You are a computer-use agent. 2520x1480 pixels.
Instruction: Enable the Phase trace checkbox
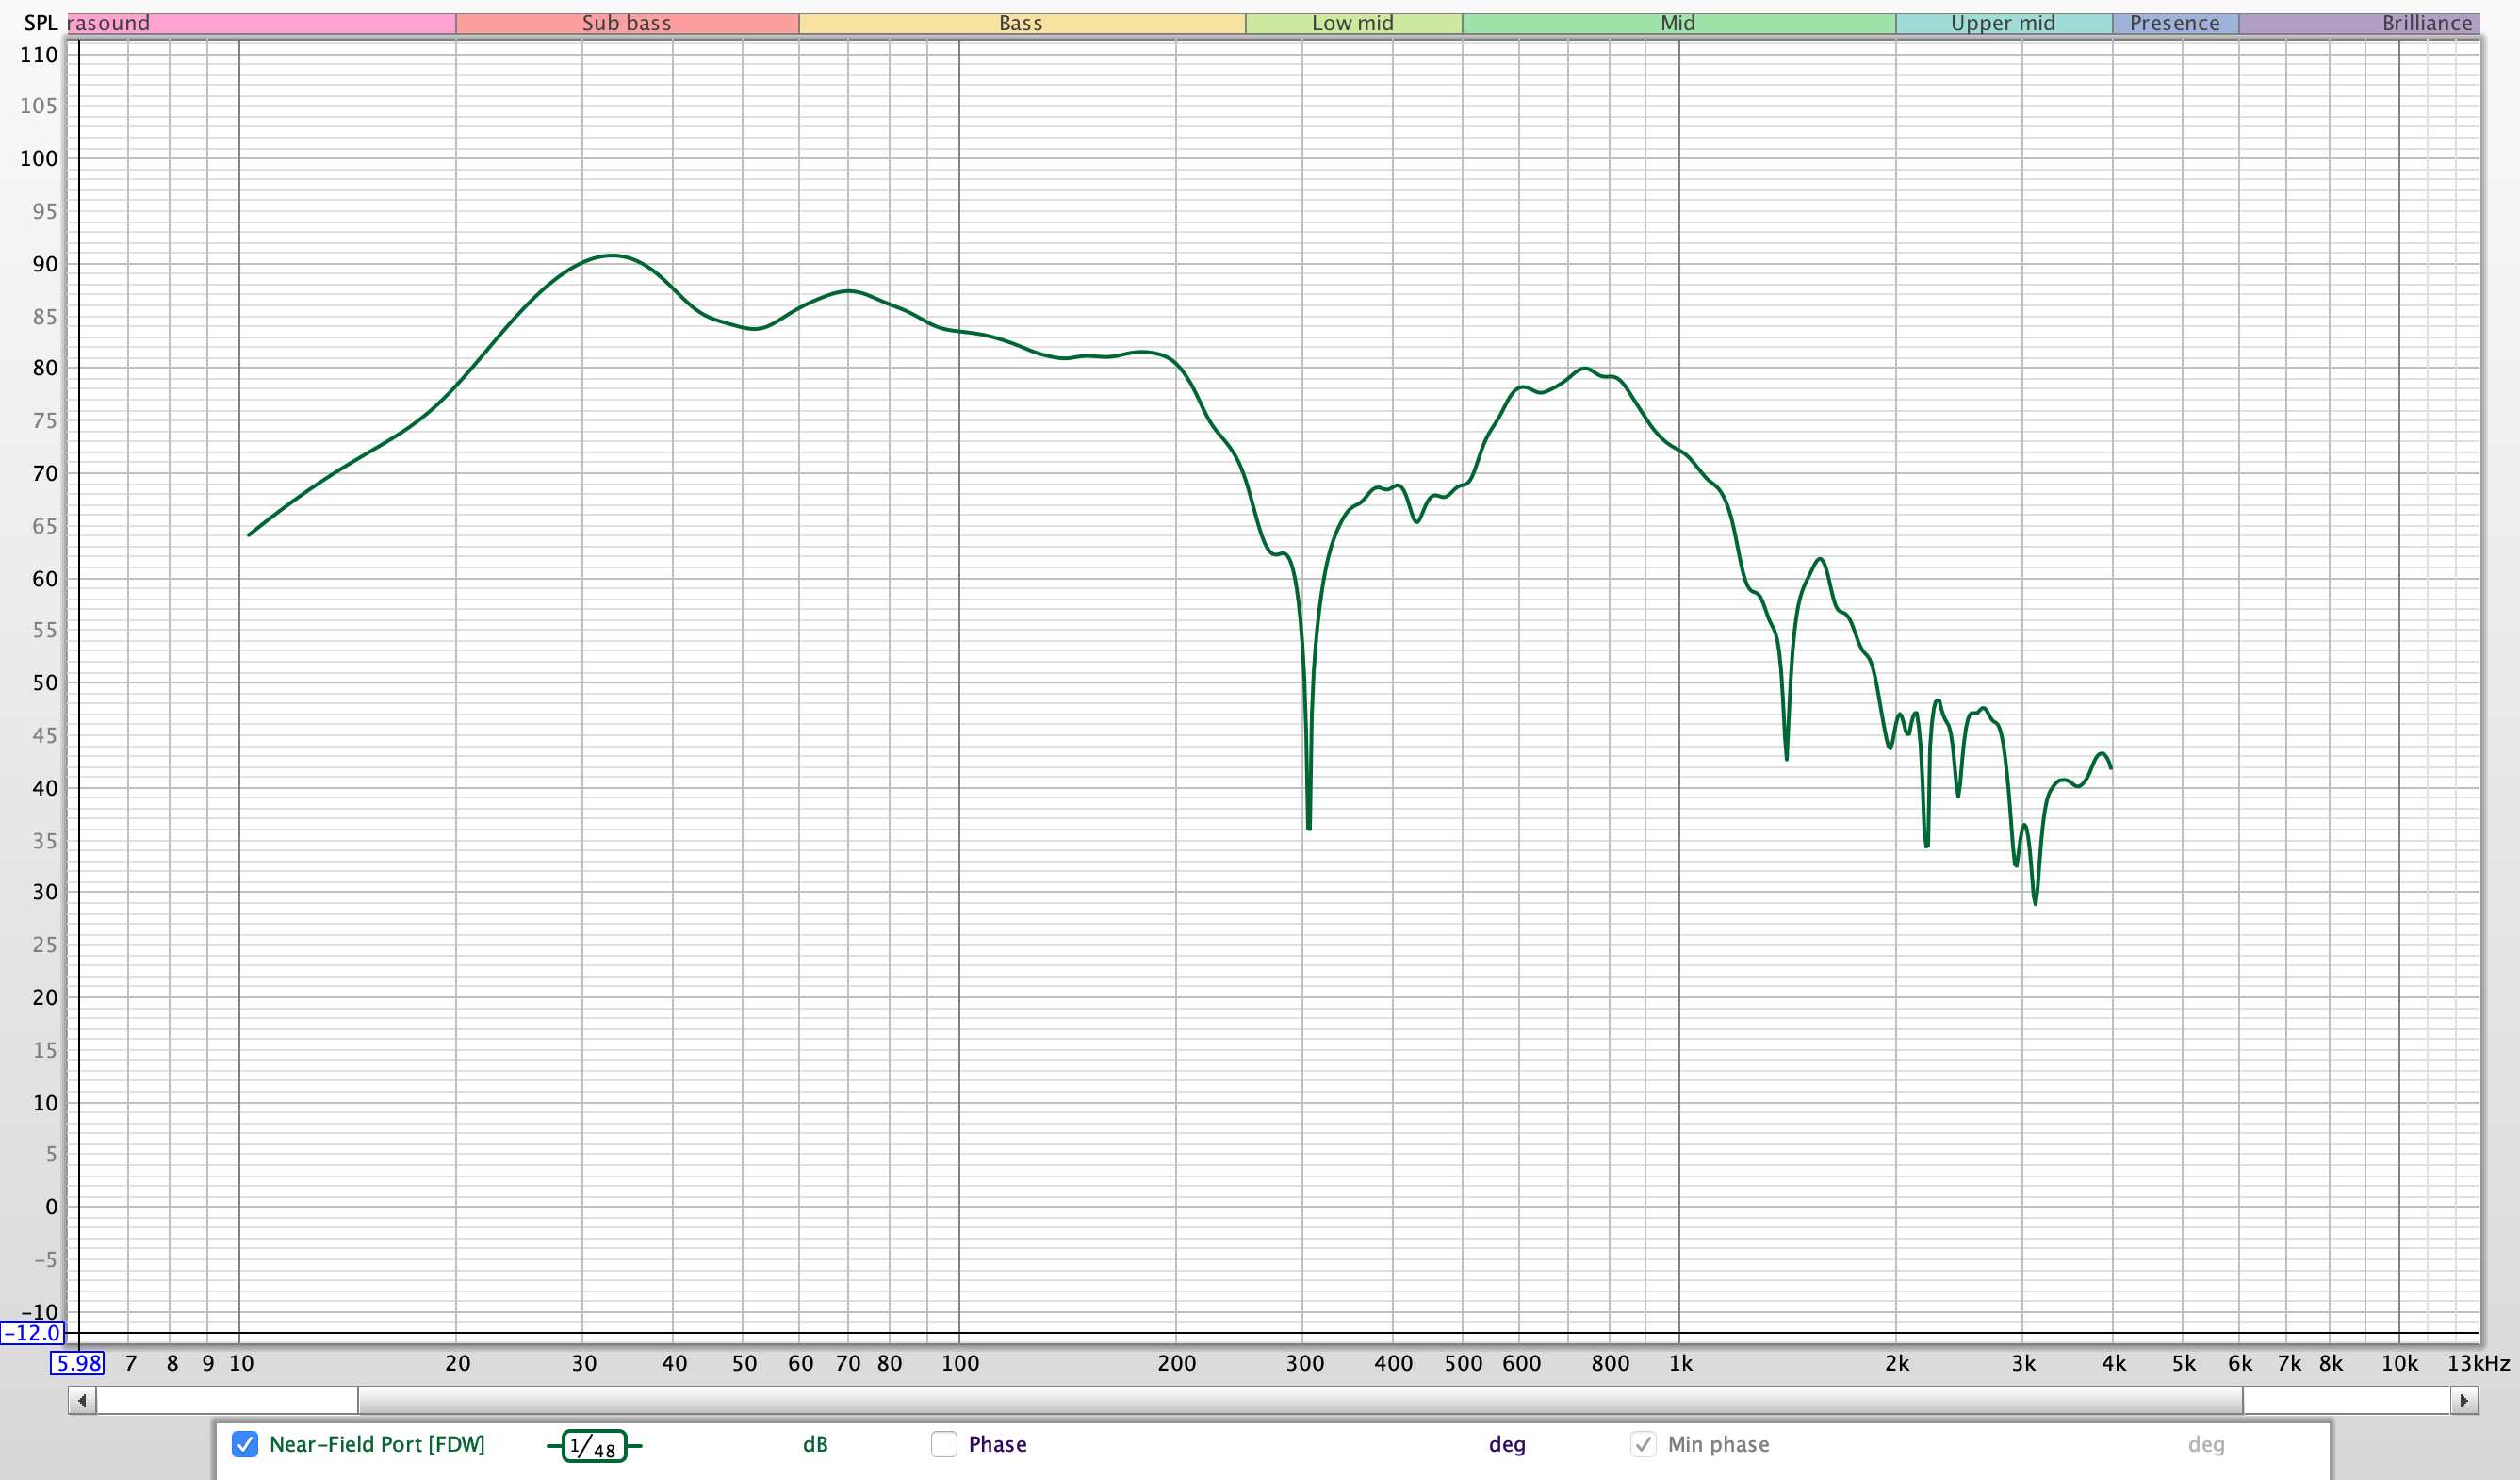point(944,1444)
